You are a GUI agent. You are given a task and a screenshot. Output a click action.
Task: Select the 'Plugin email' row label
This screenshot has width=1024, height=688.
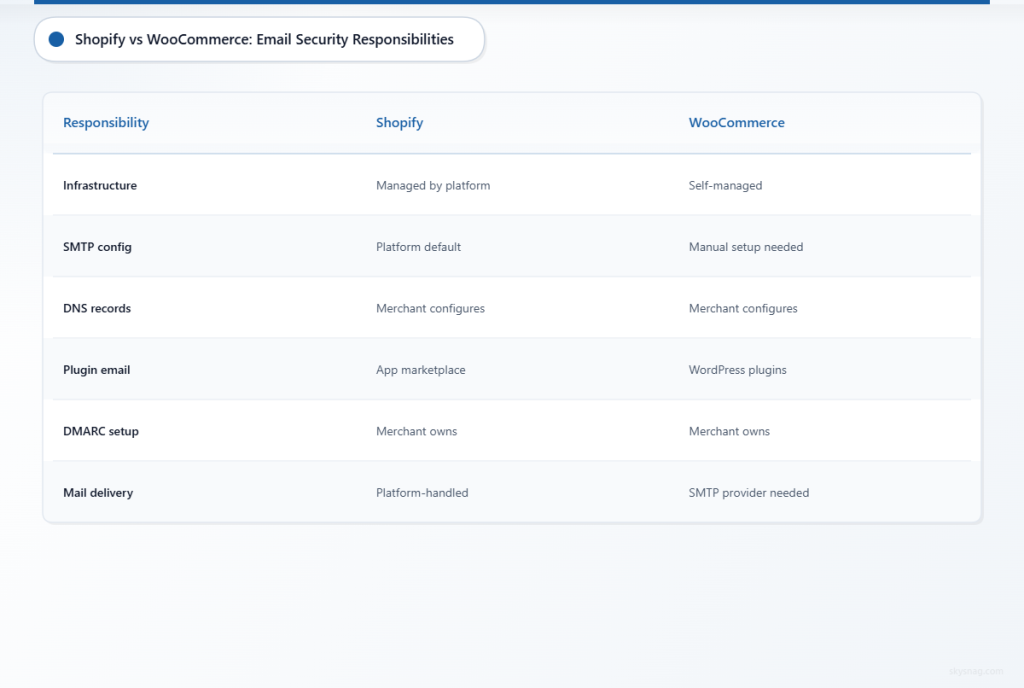pos(96,369)
